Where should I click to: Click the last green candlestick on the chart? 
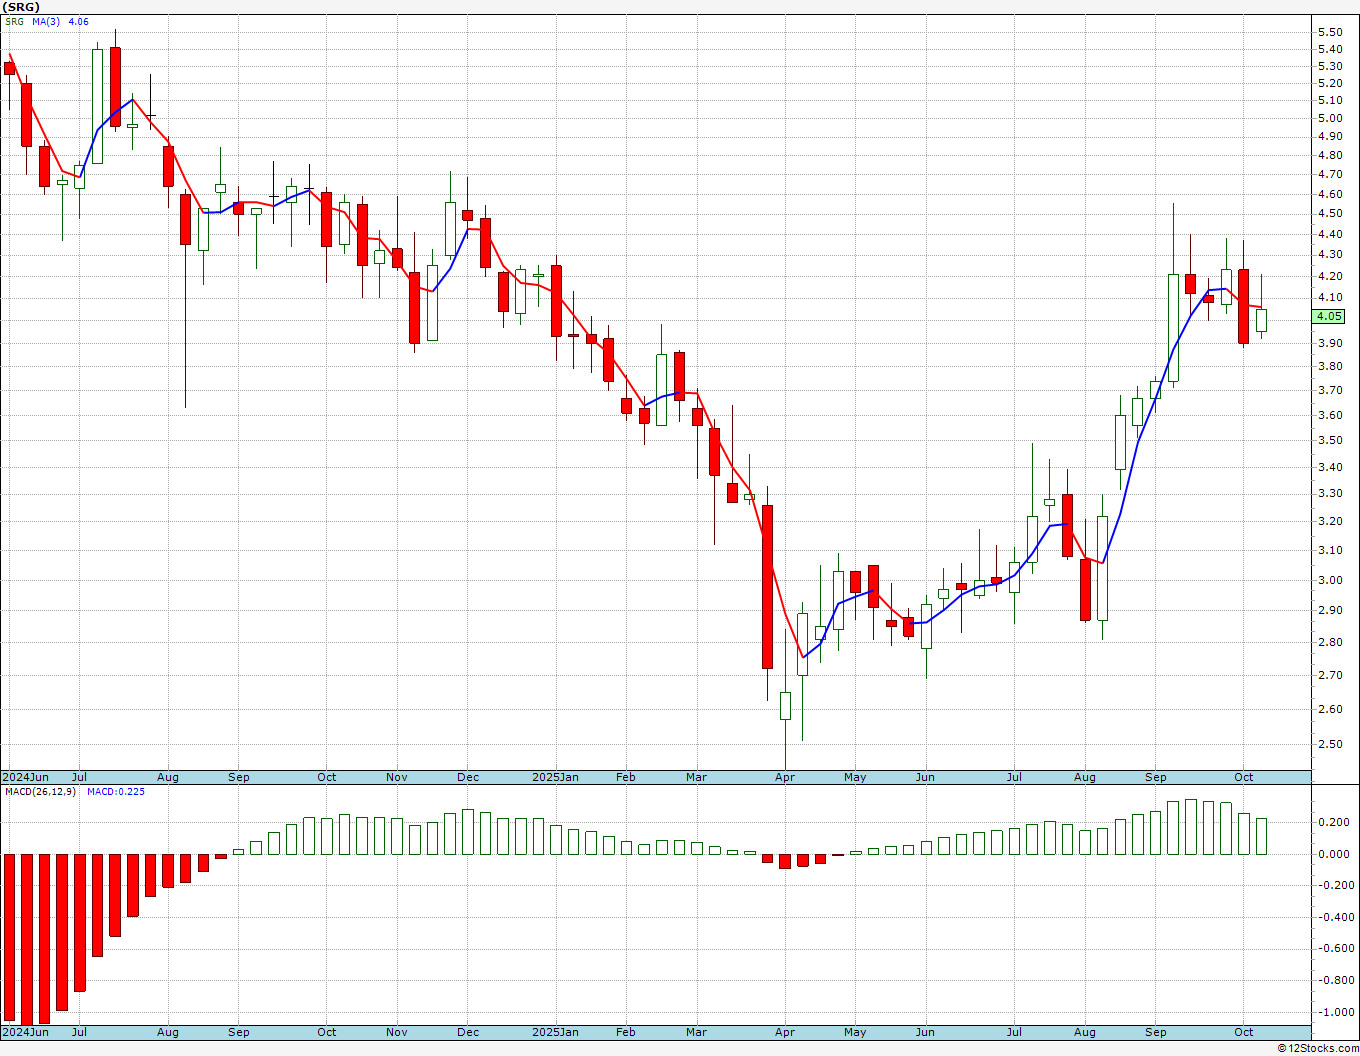click(1261, 320)
